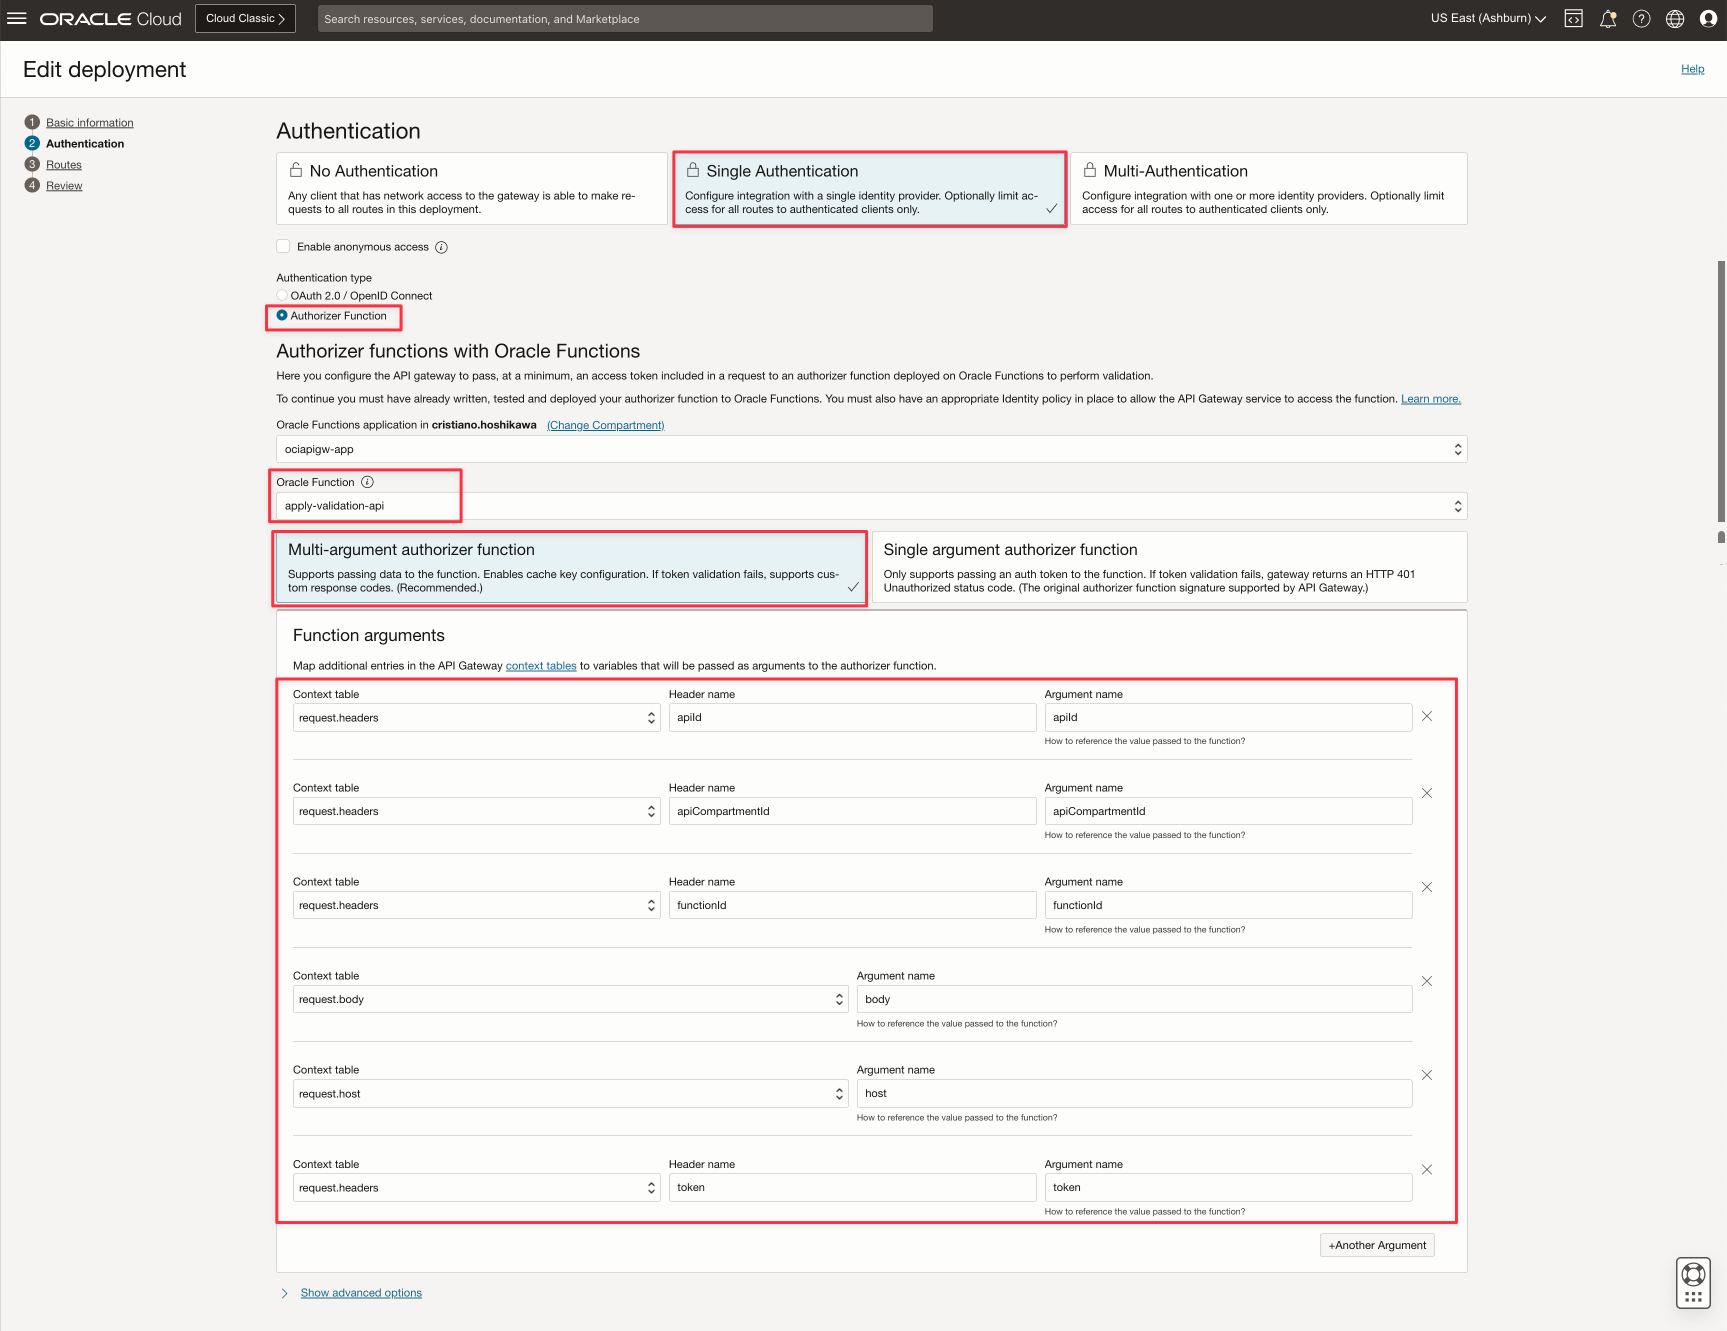Click the +Another Argument button

(x=1376, y=1245)
